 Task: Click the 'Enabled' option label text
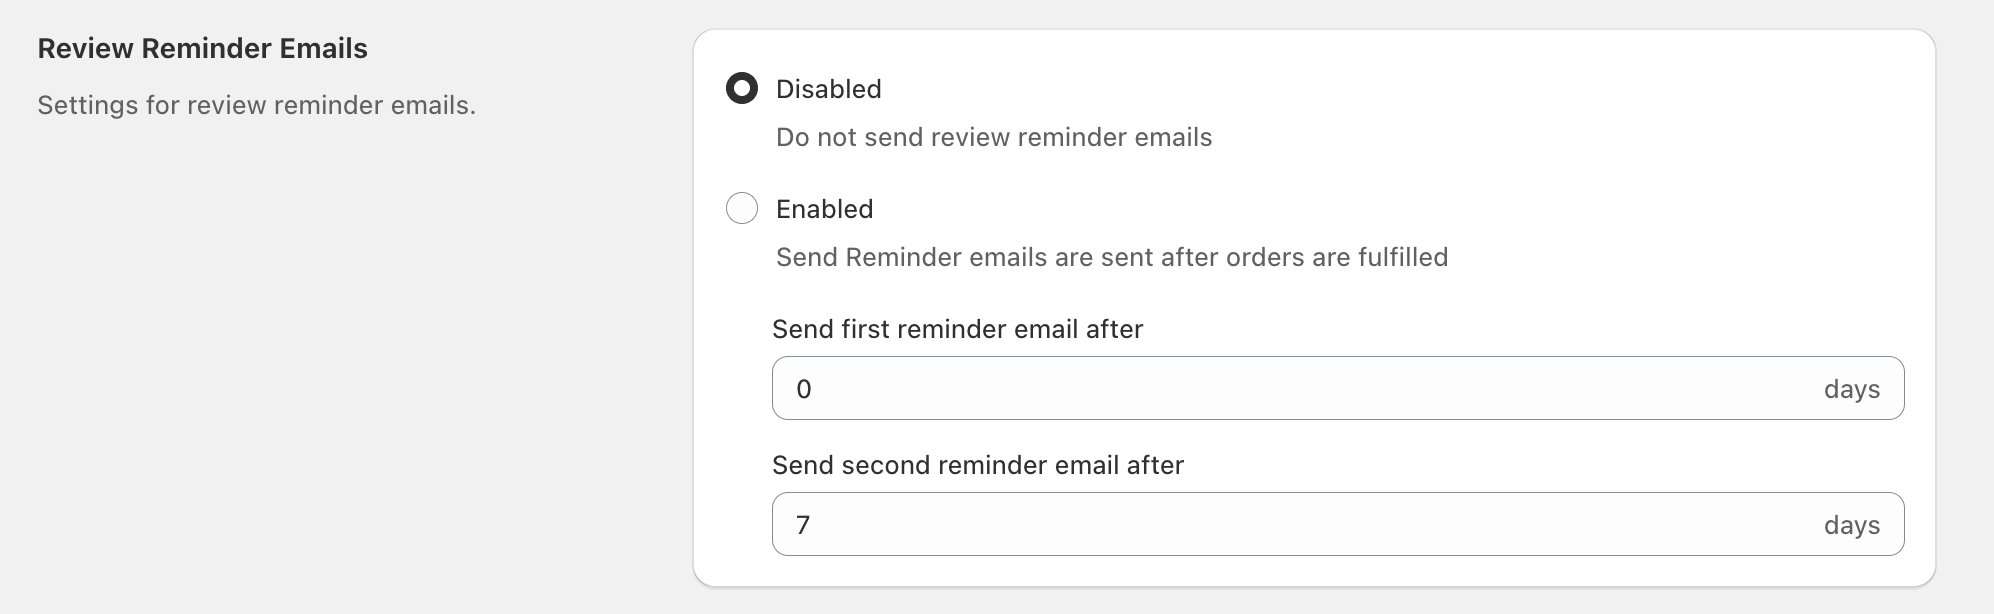(x=823, y=209)
